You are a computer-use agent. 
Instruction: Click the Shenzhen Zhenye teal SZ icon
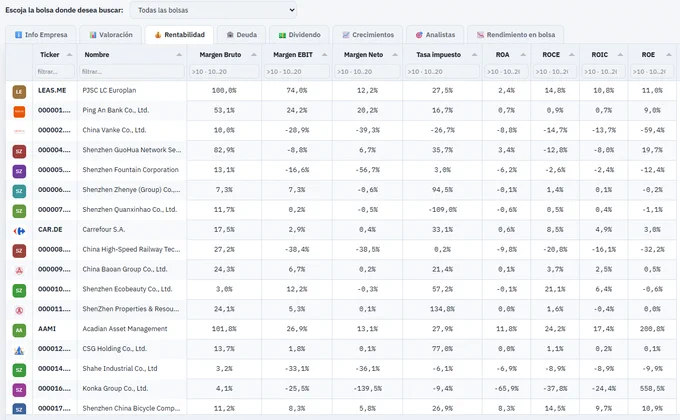(19, 191)
